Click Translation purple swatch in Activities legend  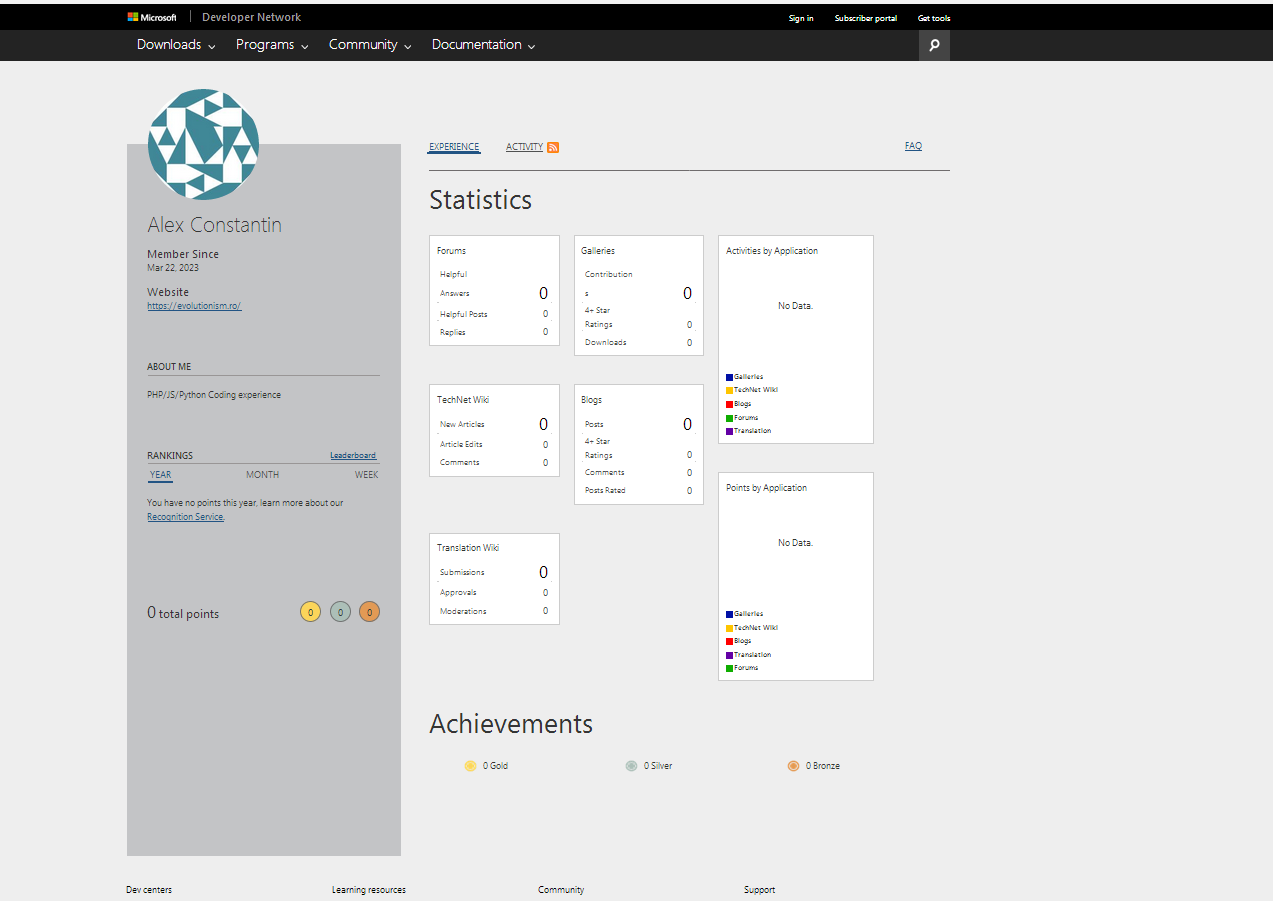(730, 431)
